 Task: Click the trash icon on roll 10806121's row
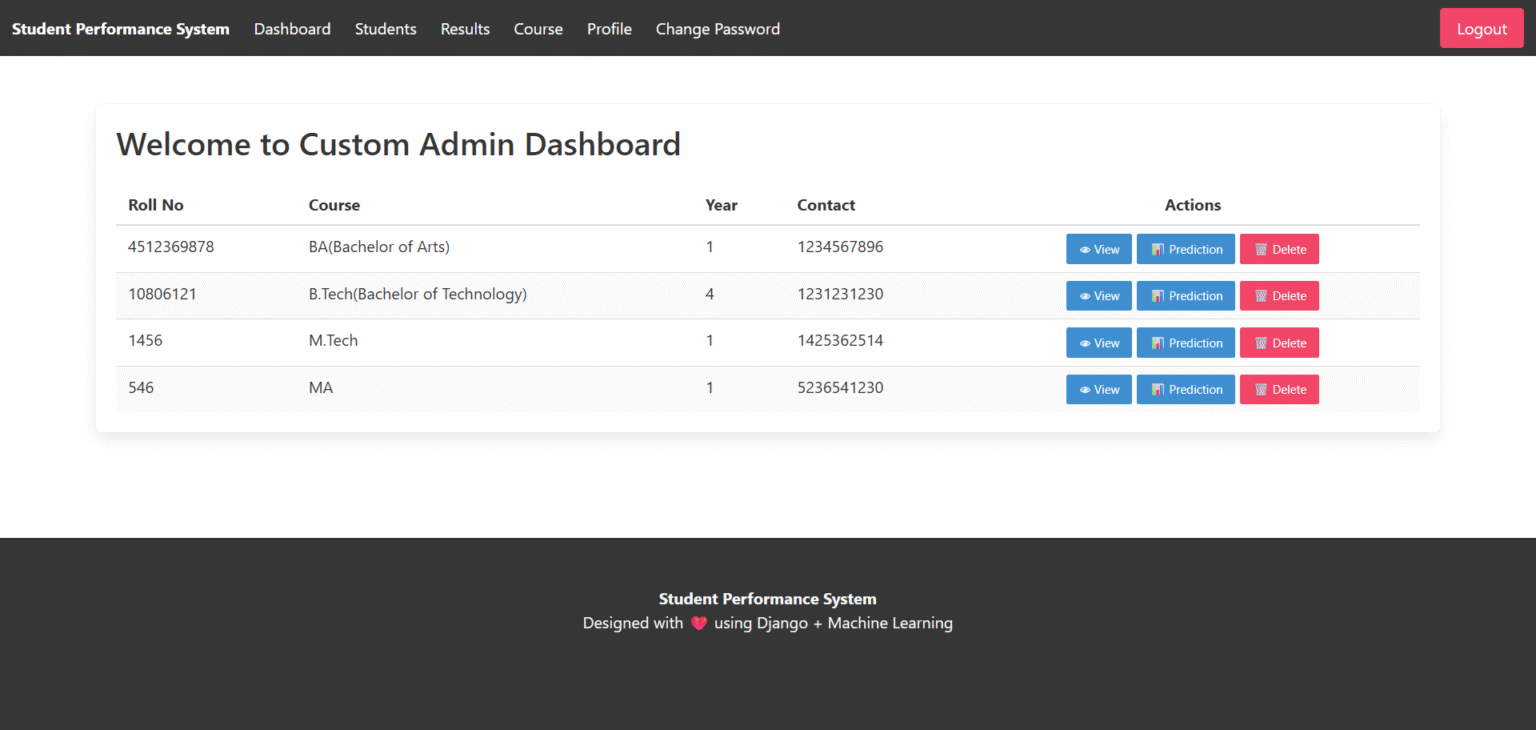[1261, 296]
